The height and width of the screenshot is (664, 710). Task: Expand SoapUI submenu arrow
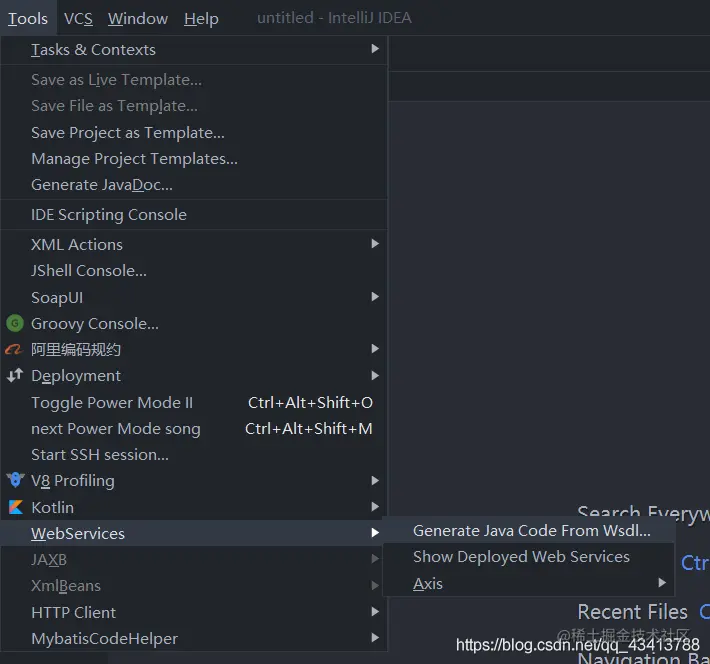(x=375, y=297)
